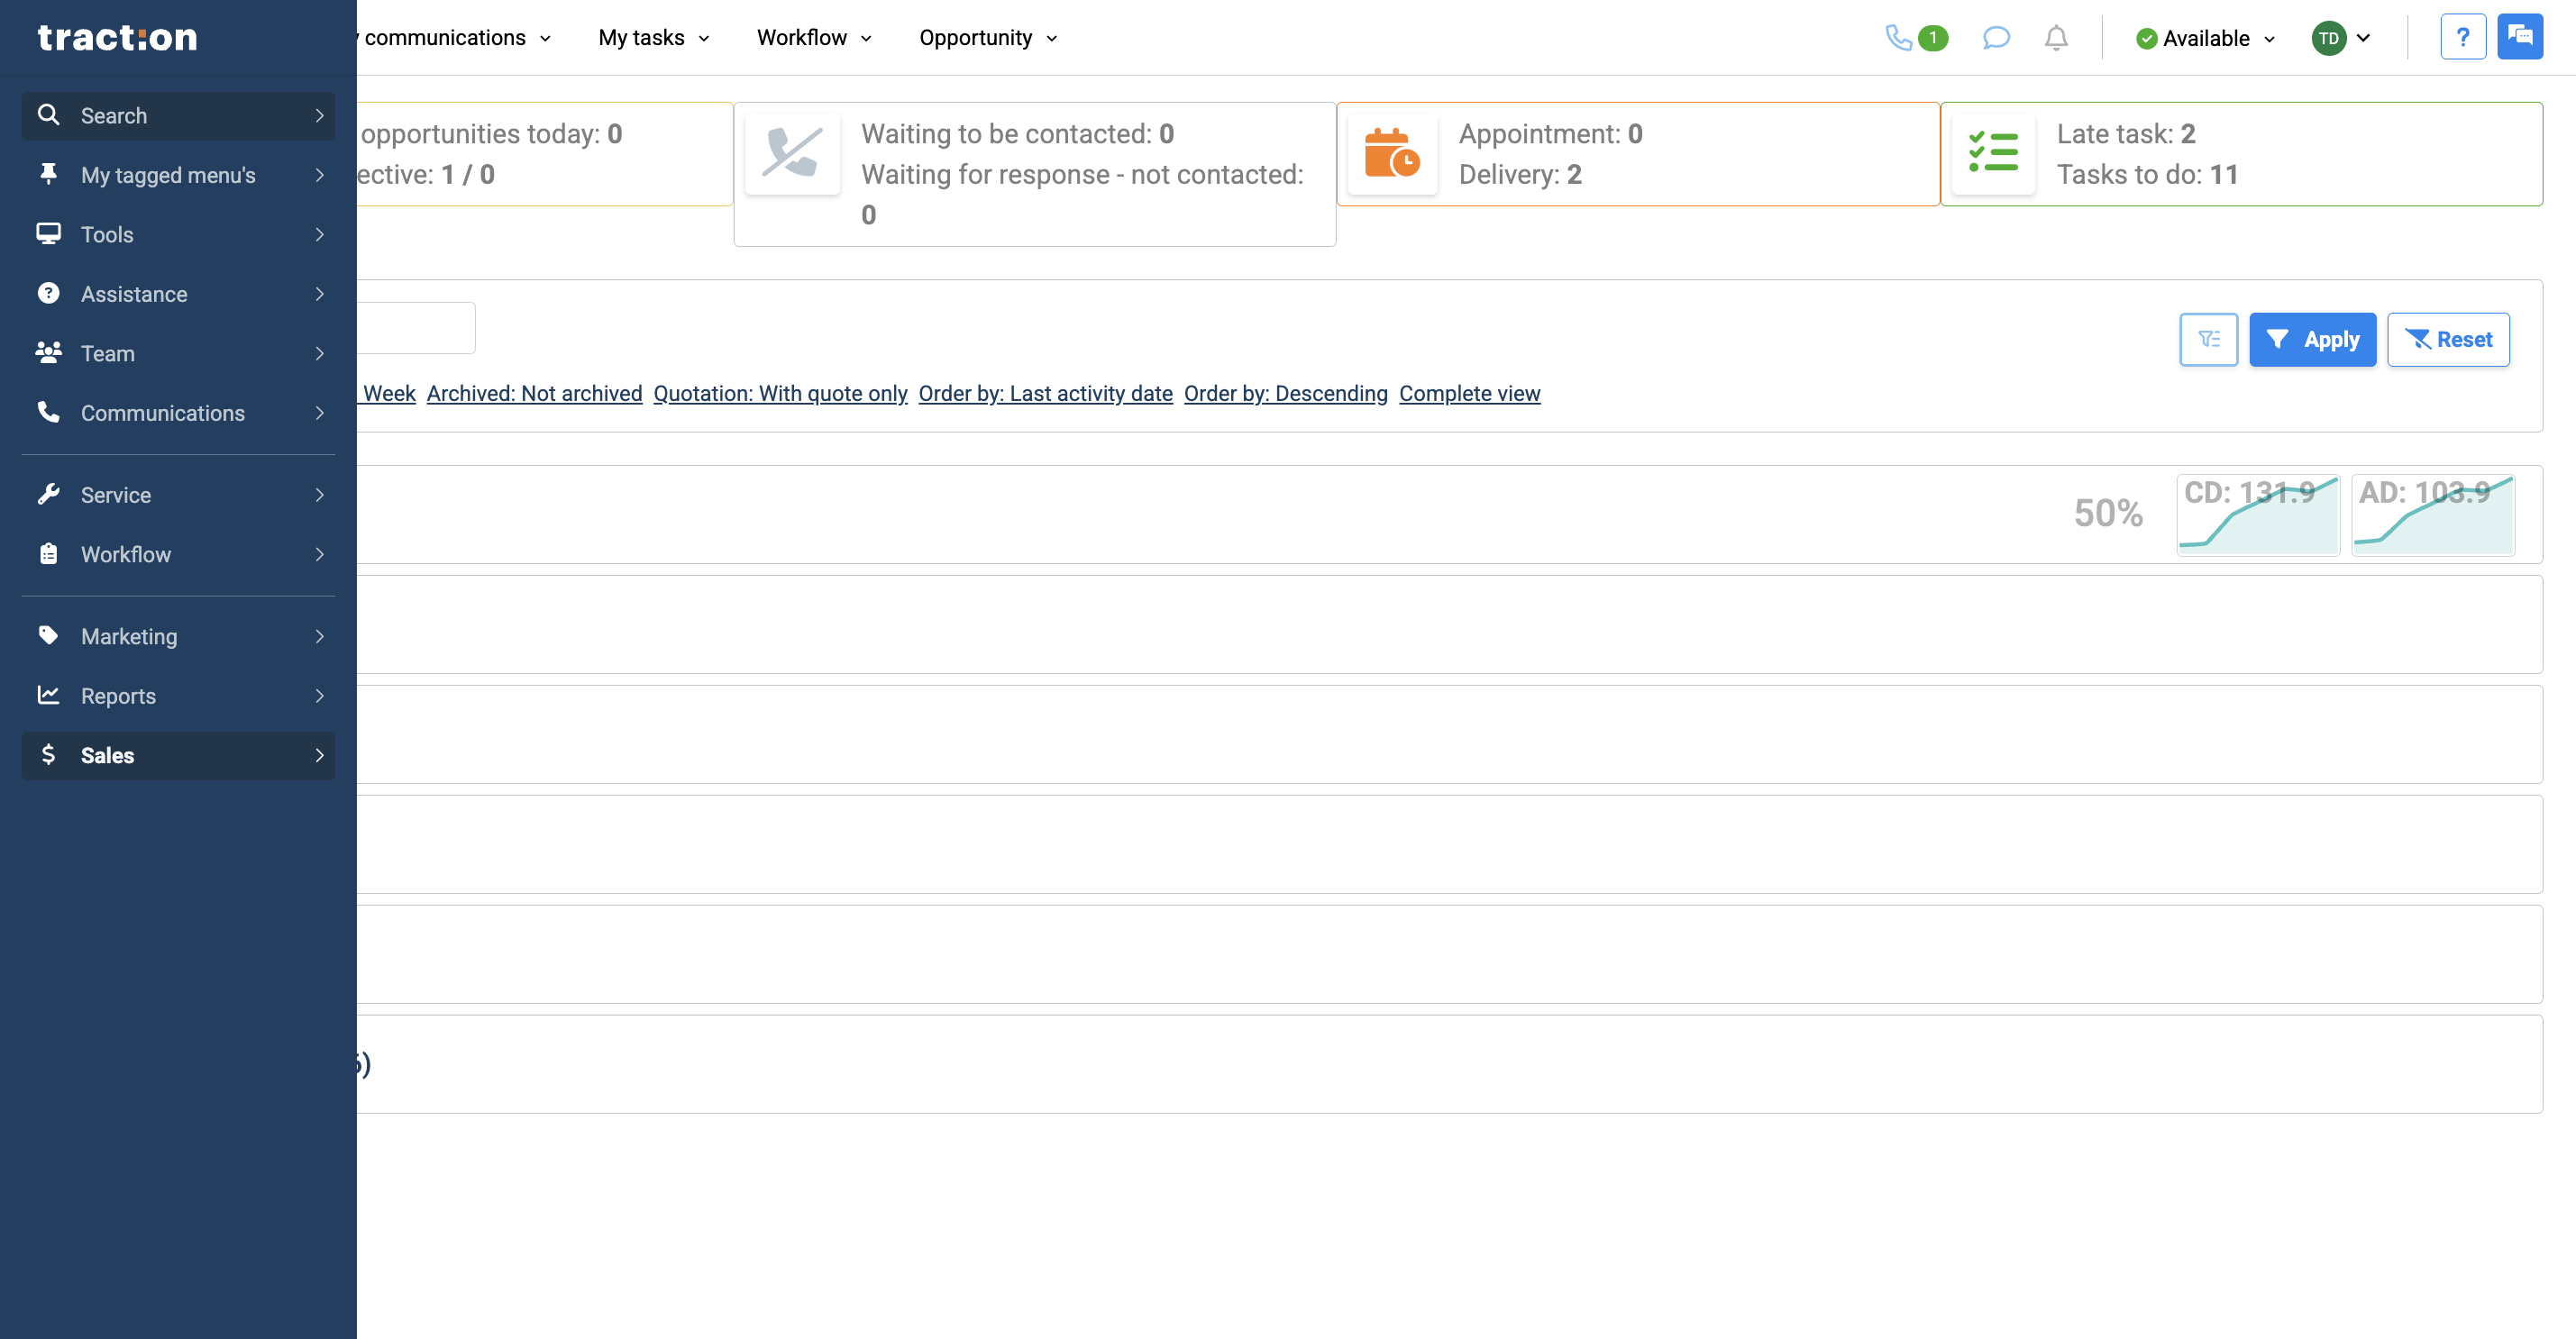Apply the selected filters

point(2312,340)
